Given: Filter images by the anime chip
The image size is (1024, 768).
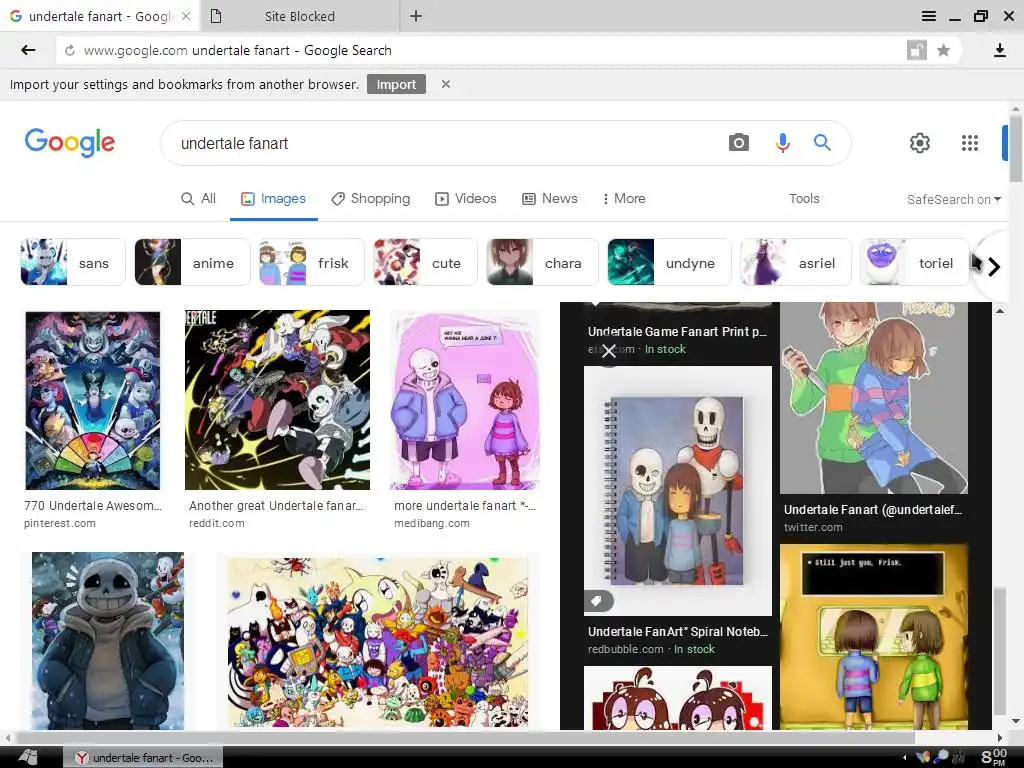Looking at the screenshot, I should click(192, 263).
